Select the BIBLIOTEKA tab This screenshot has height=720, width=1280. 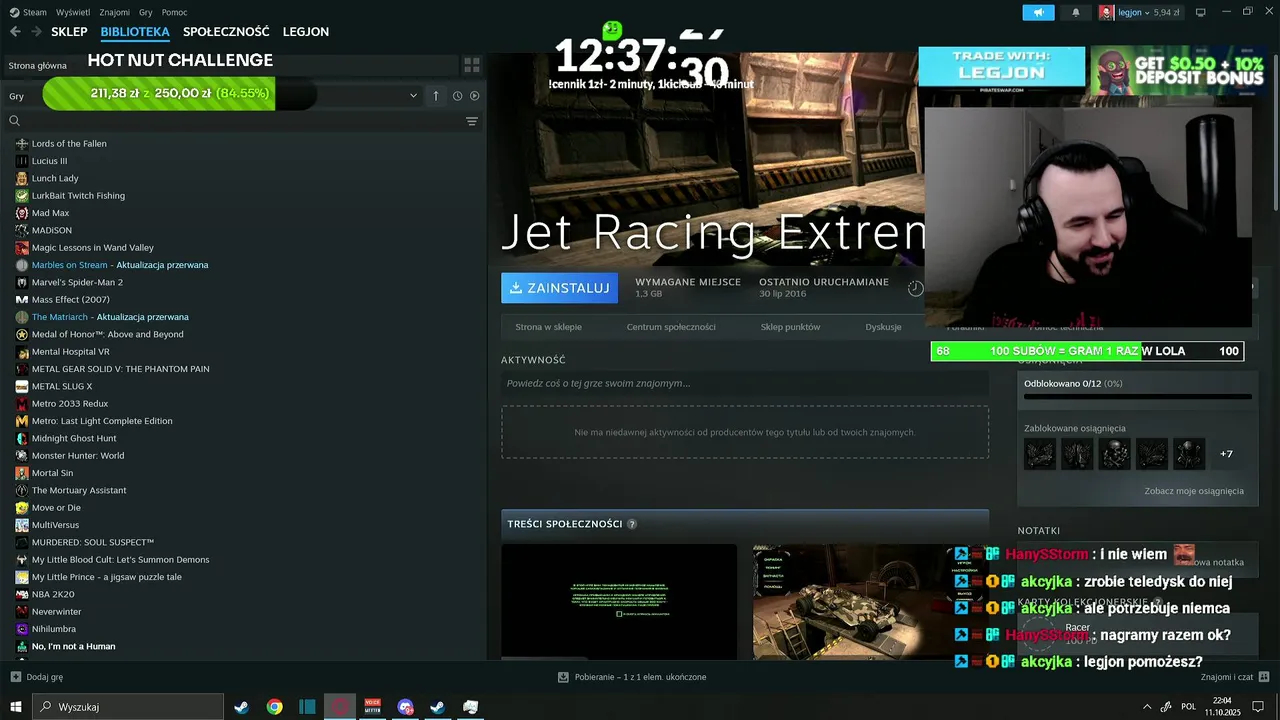tap(135, 32)
